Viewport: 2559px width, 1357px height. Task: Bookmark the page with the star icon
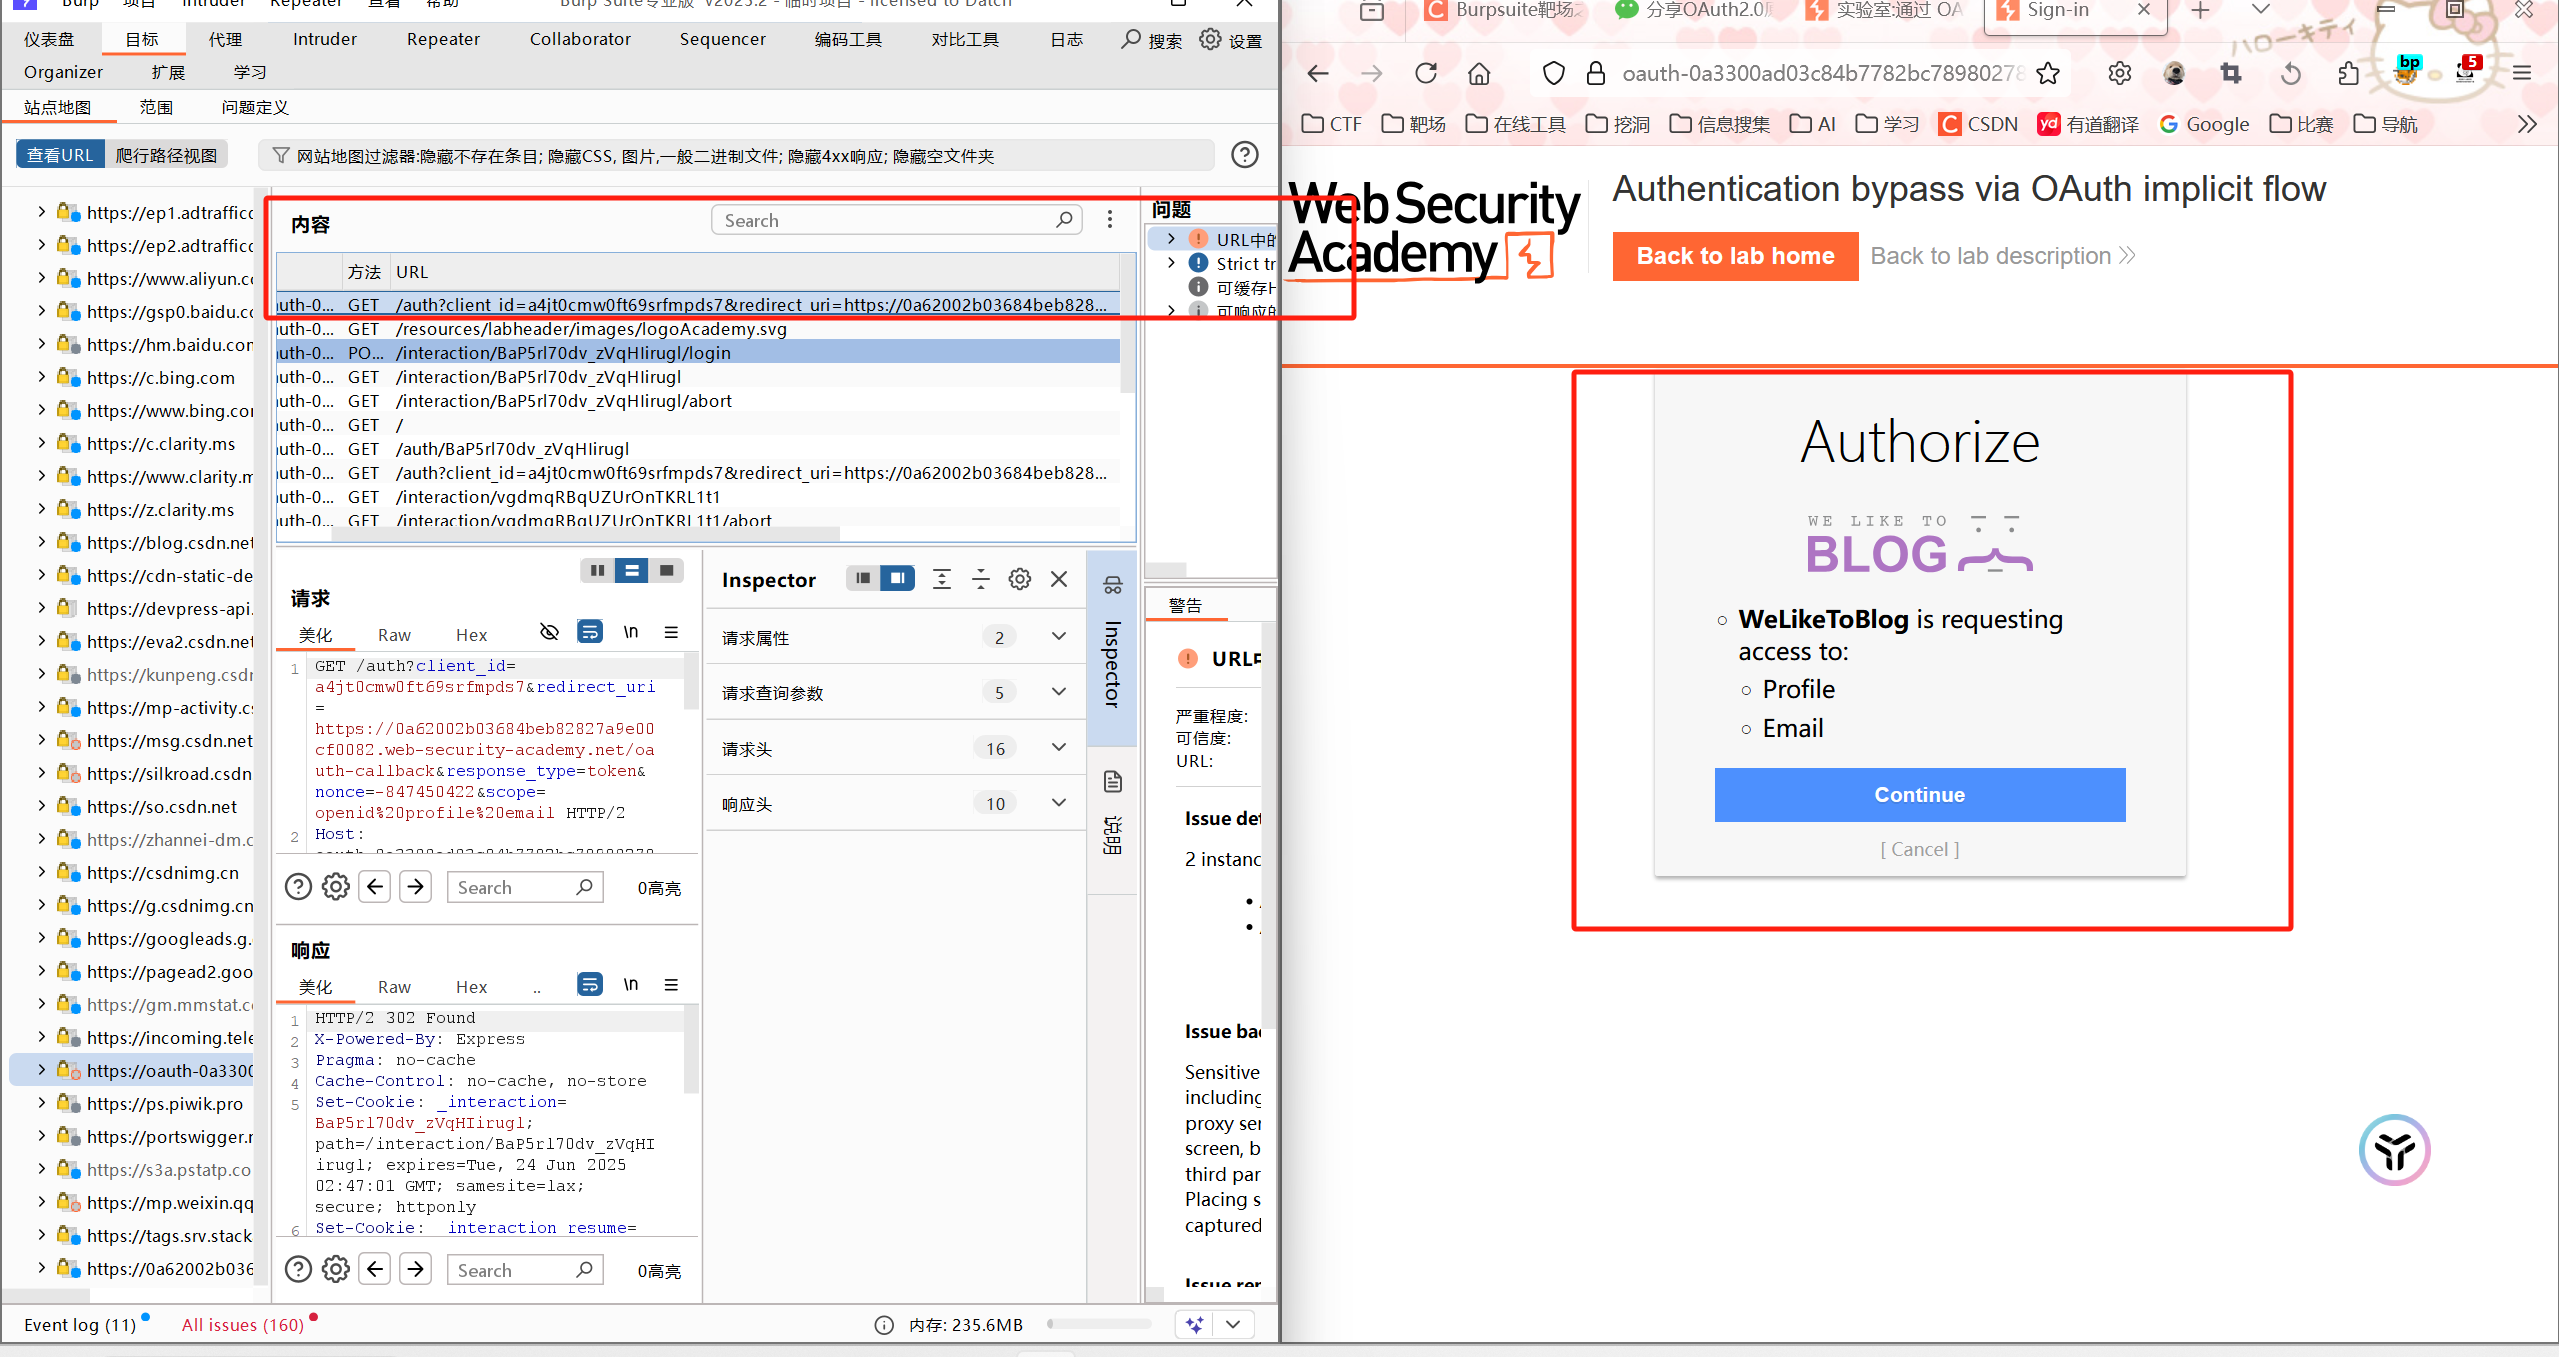click(2048, 73)
